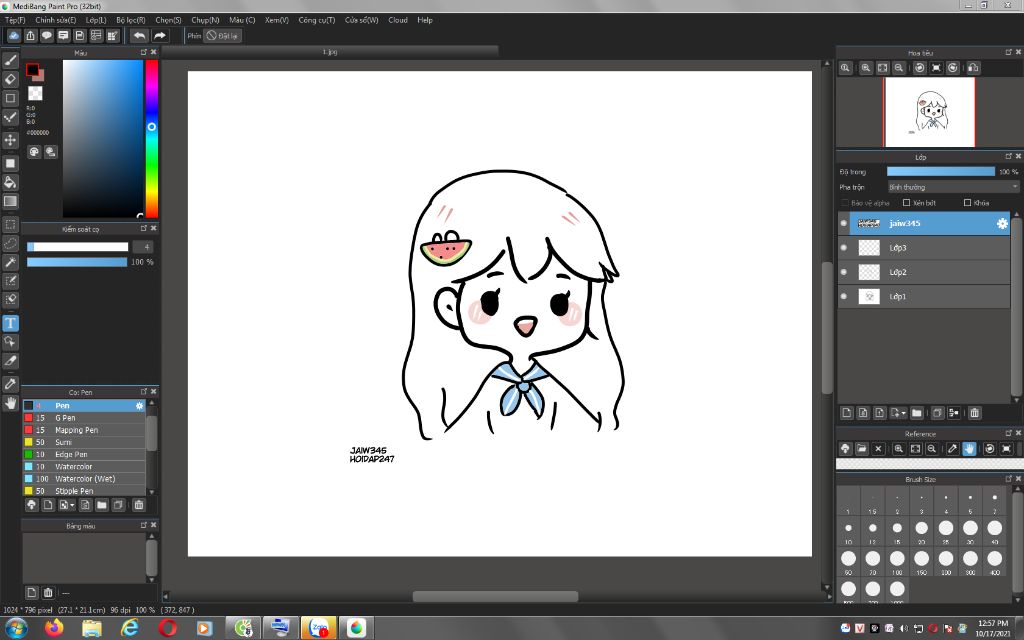Undock the Reference panel
1024x640 pixels.
pyautogui.click(x=1008, y=433)
